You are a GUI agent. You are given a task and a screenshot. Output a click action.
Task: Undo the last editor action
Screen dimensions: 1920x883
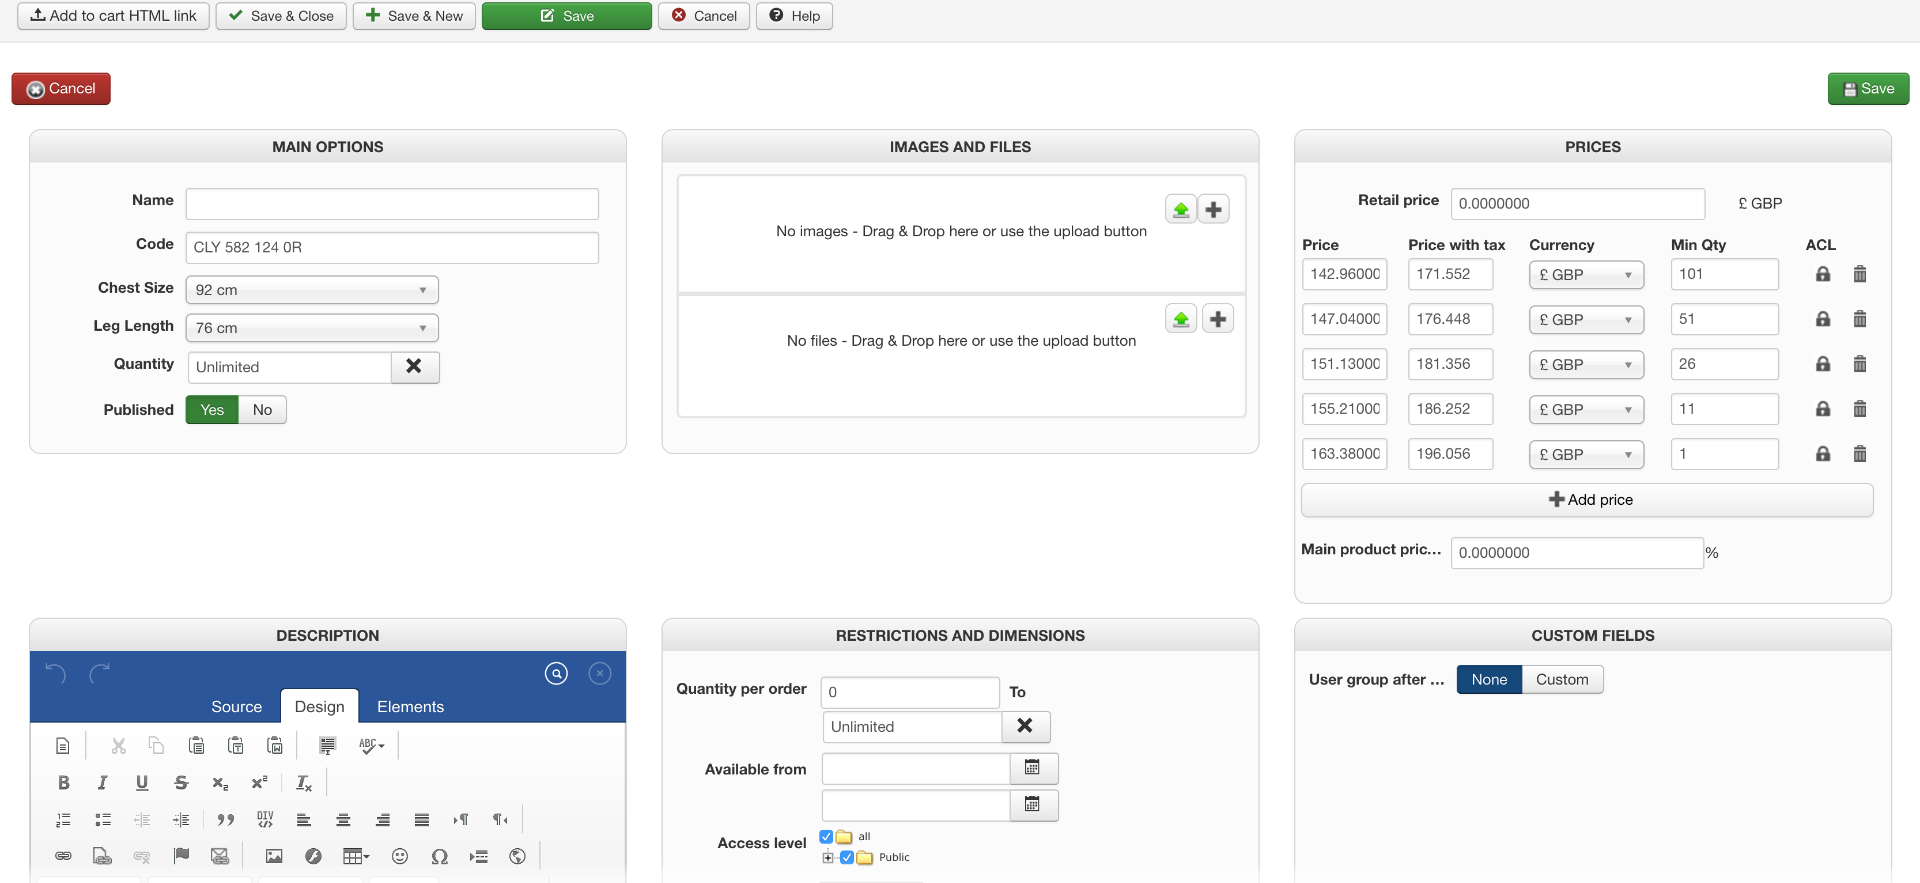pyautogui.click(x=56, y=674)
